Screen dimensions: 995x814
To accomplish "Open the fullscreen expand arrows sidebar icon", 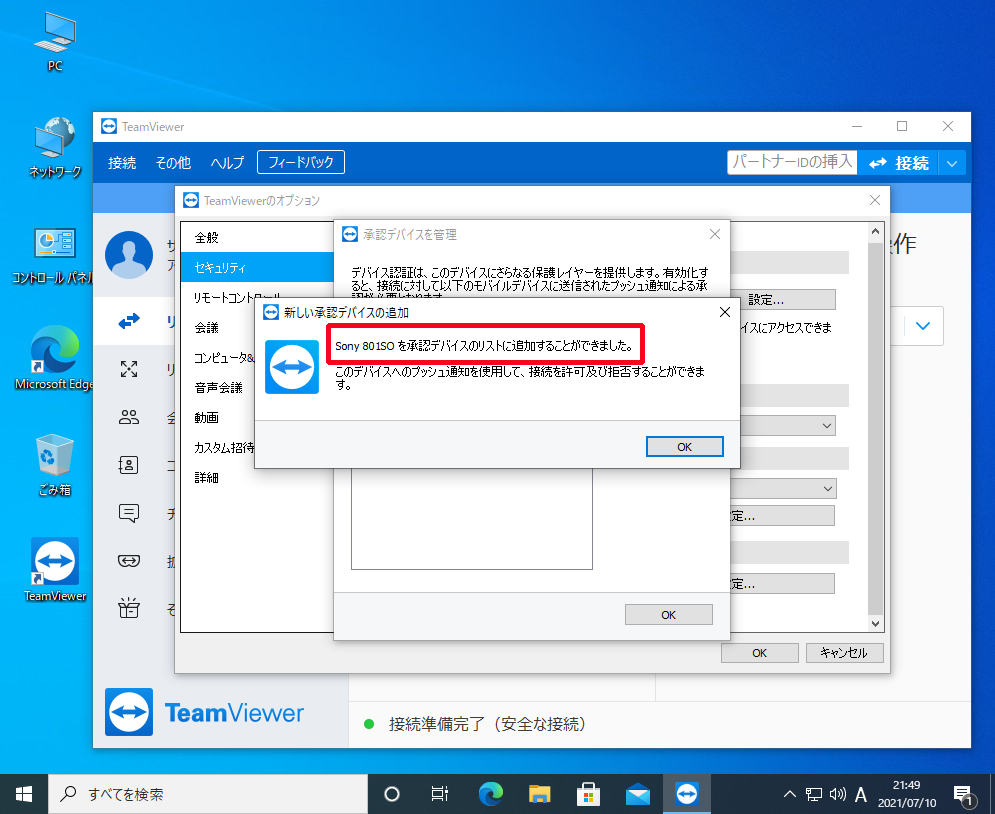I will [129, 370].
